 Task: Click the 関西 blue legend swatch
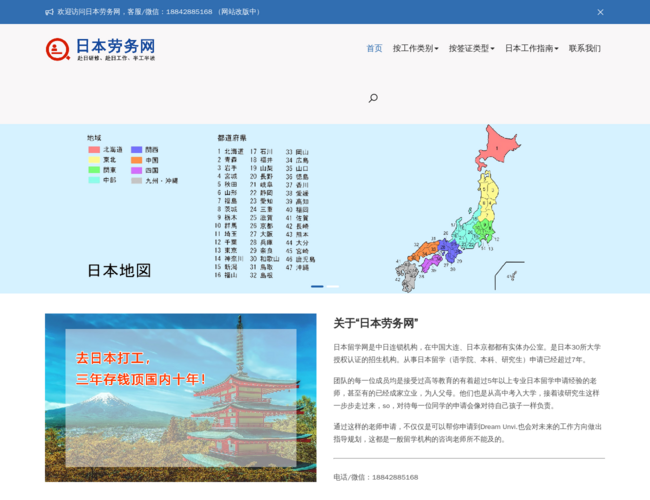pyautogui.click(x=137, y=150)
